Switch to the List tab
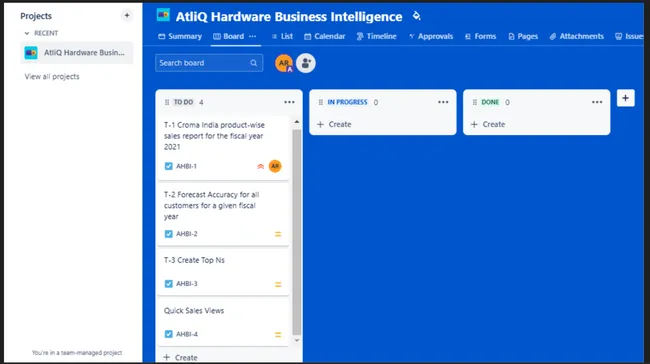The width and height of the screenshot is (650, 364). (282, 36)
